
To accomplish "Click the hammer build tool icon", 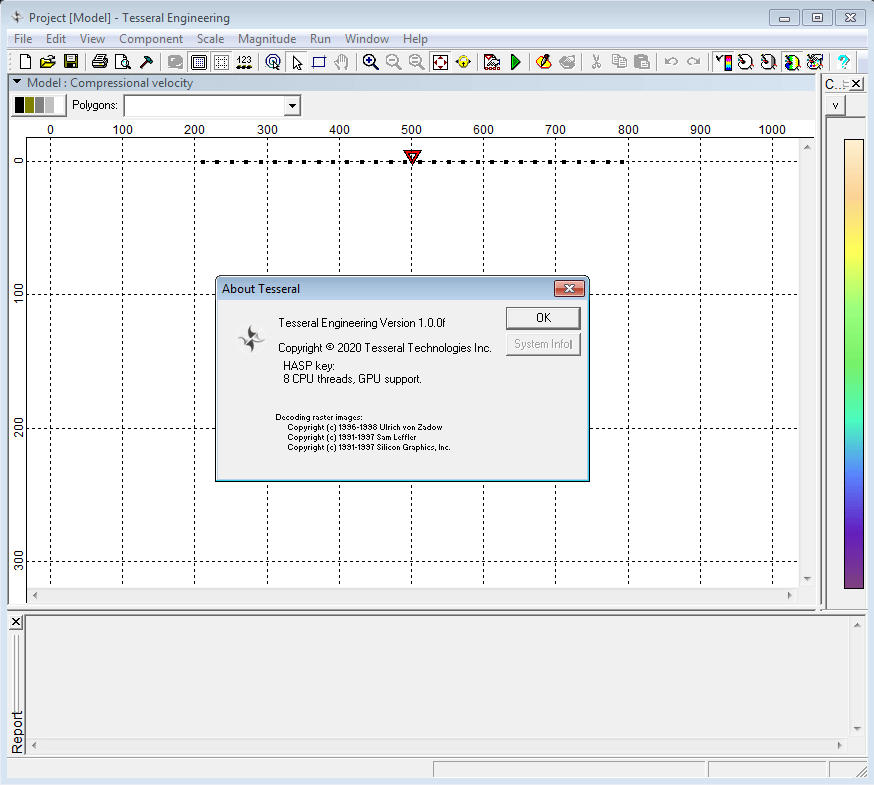I will pyautogui.click(x=146, y=62).
